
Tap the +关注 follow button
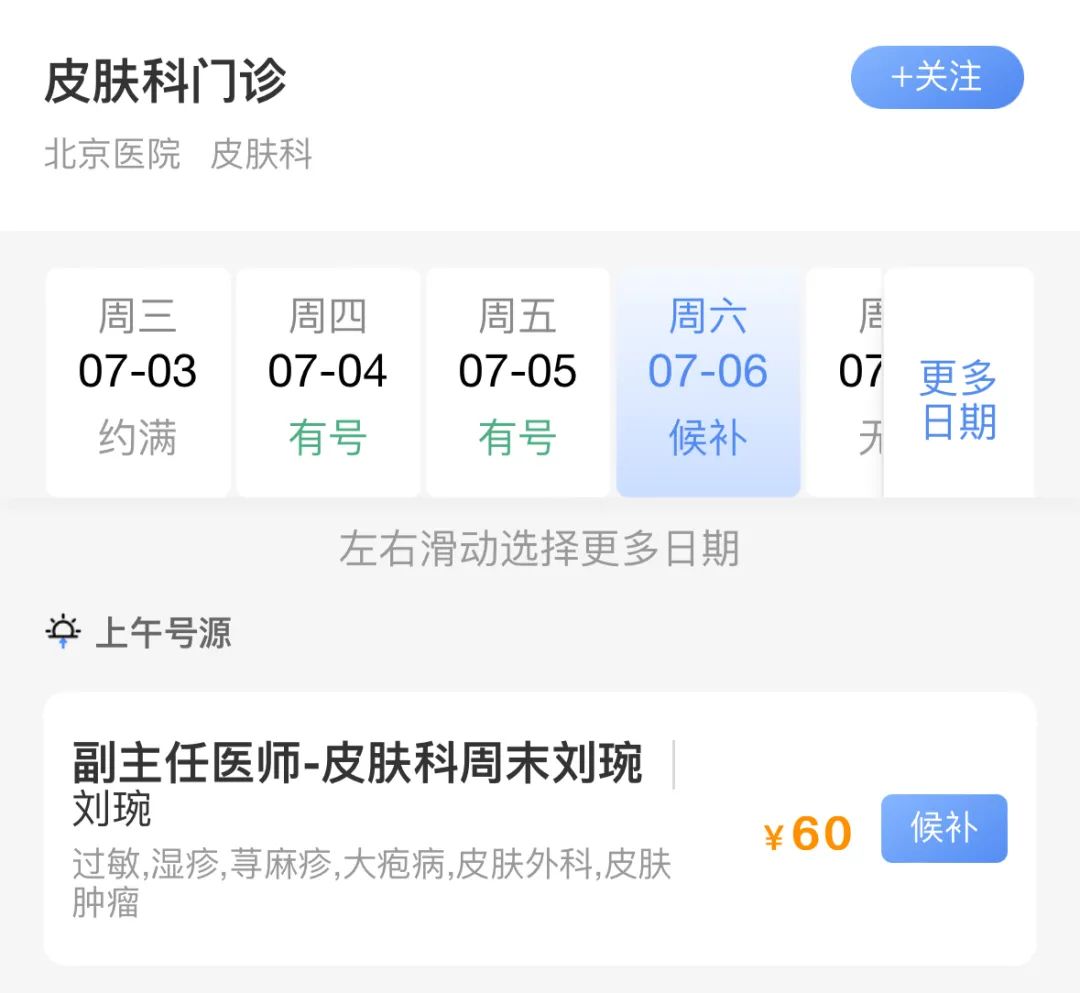(x=937, y=77)
